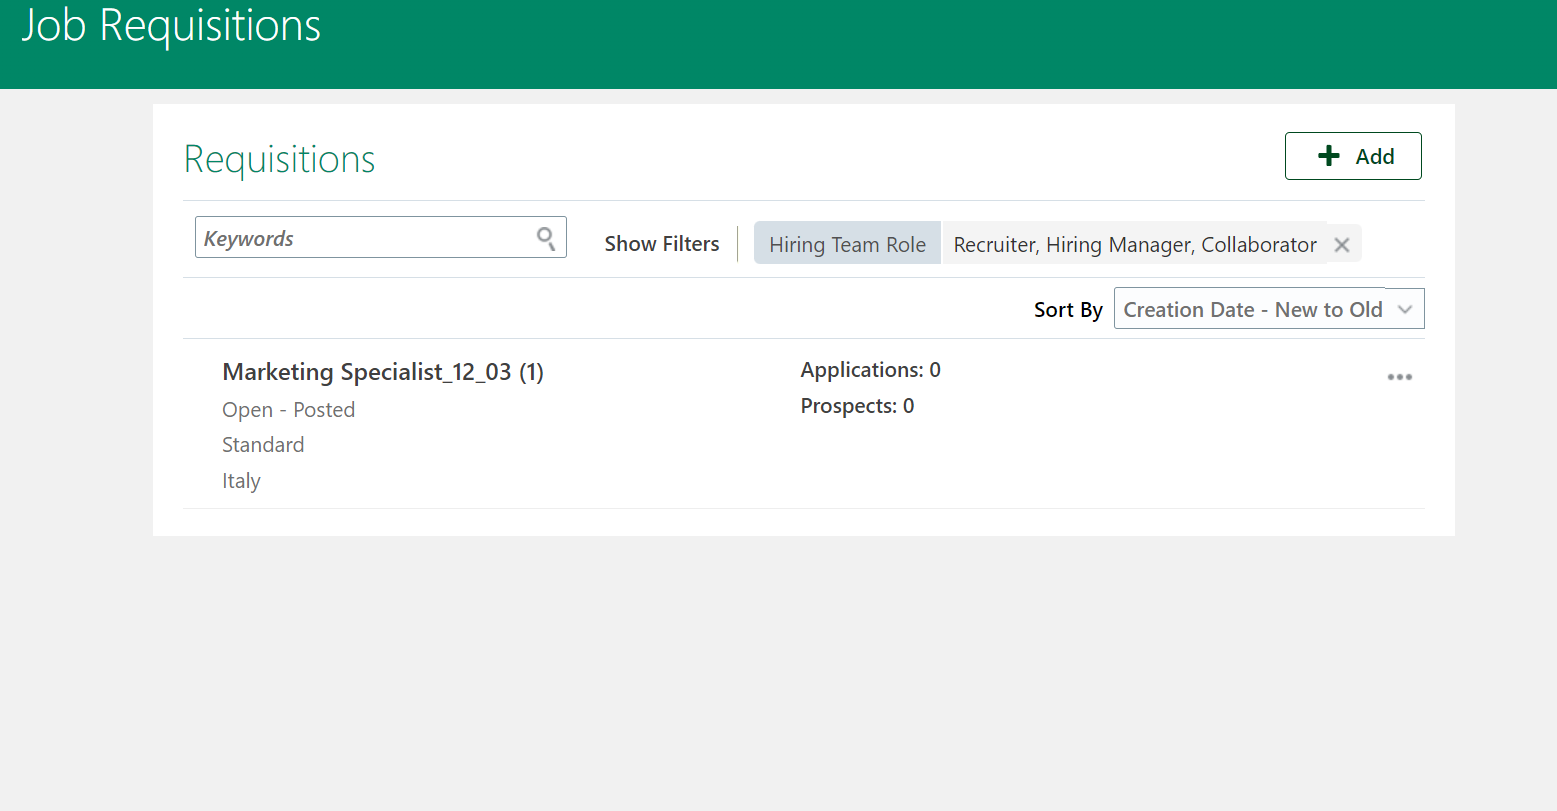Click the dropdown chevron on the sort selector
This screenshot has width=1557, height=811.
[1406, 309]
